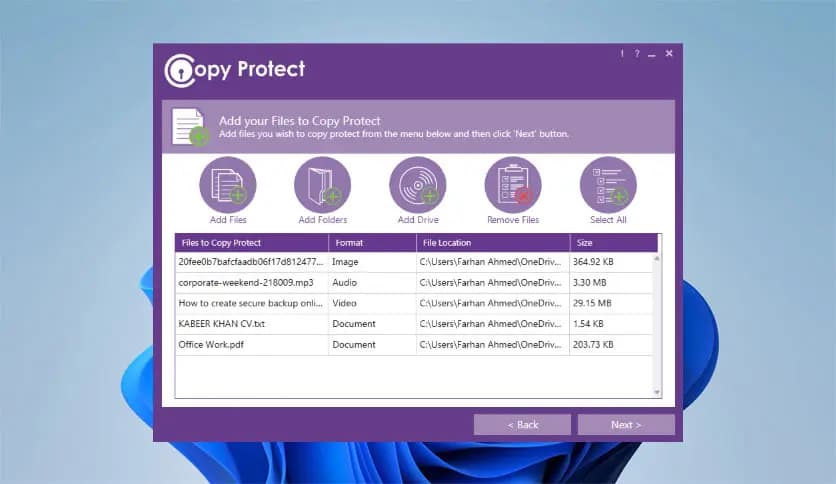This screenshot has width=836, height=484.
Task: Click the document-plus icon in header banner
Action: coord(189,127)
